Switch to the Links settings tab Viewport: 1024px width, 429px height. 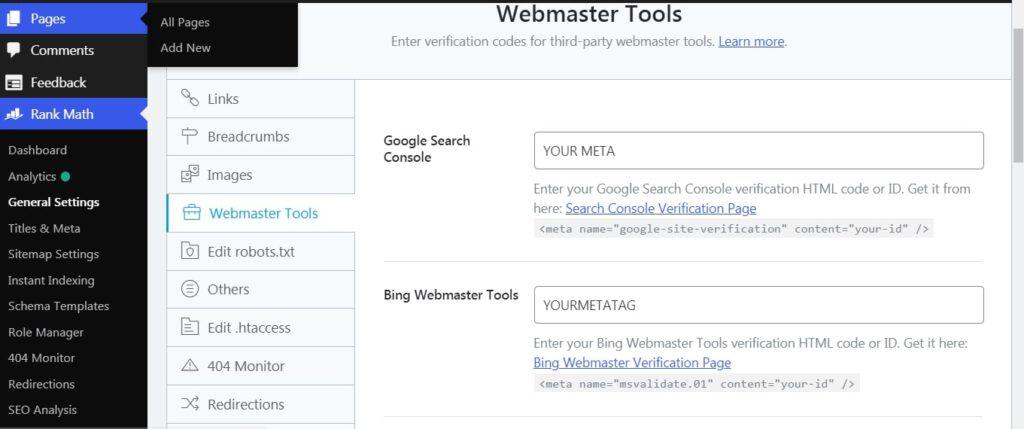coord(261,99)
